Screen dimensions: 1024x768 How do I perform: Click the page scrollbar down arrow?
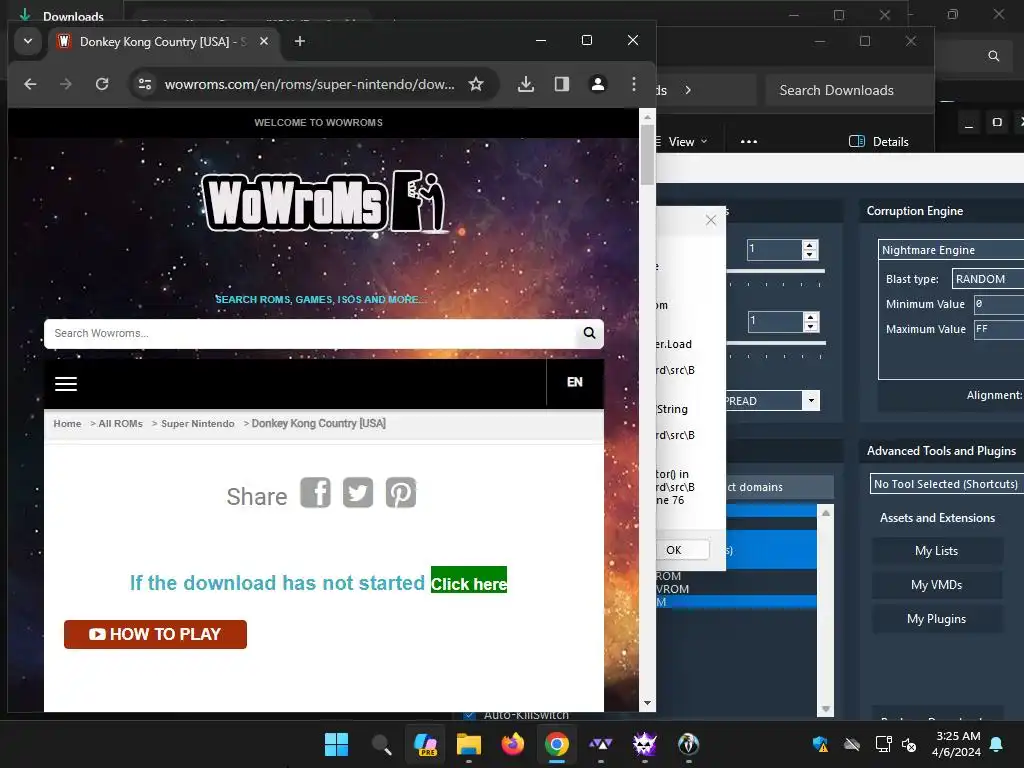pos(647,703)
